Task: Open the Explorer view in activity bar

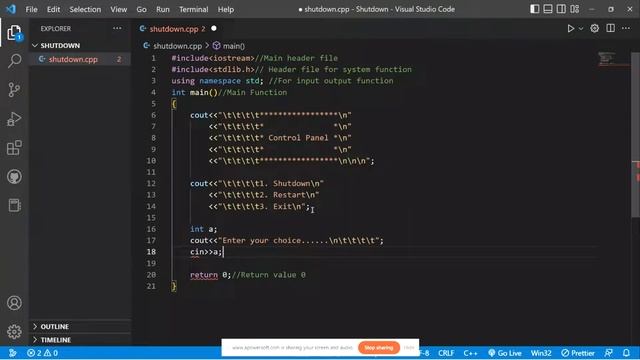Action: coord(14,33)
